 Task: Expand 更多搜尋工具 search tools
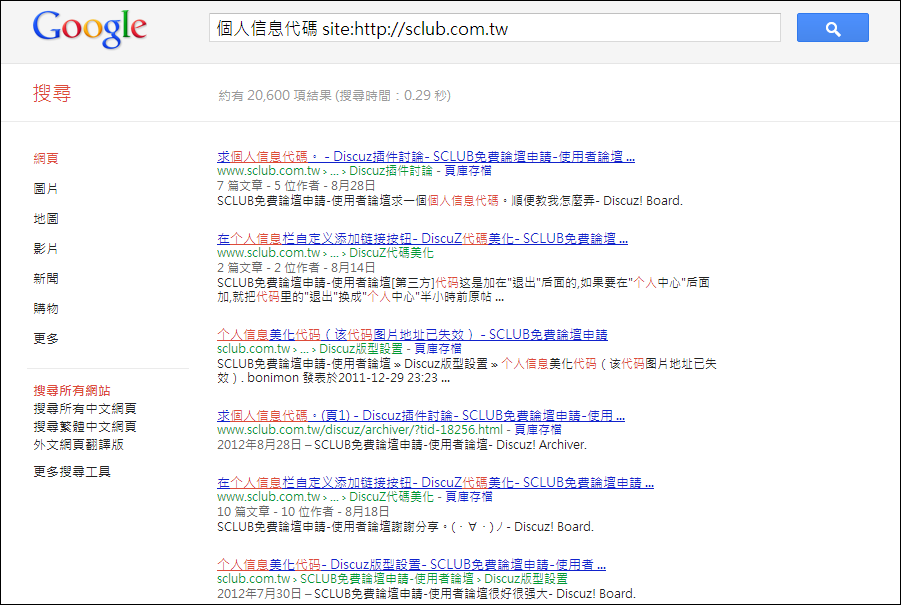[x=72, y=471]
